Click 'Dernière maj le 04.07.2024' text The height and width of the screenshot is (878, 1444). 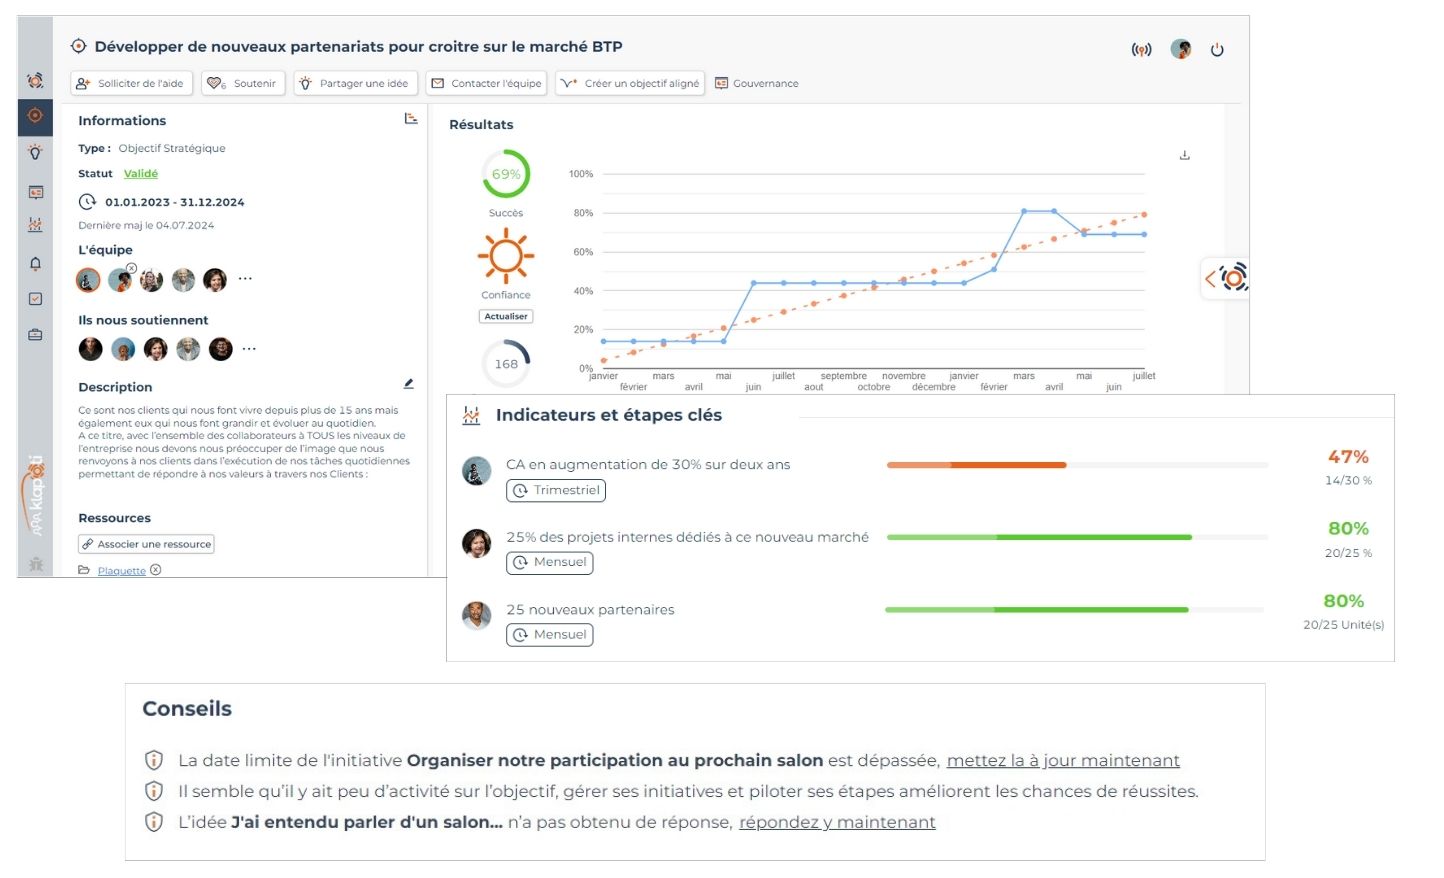pos(146,226)
